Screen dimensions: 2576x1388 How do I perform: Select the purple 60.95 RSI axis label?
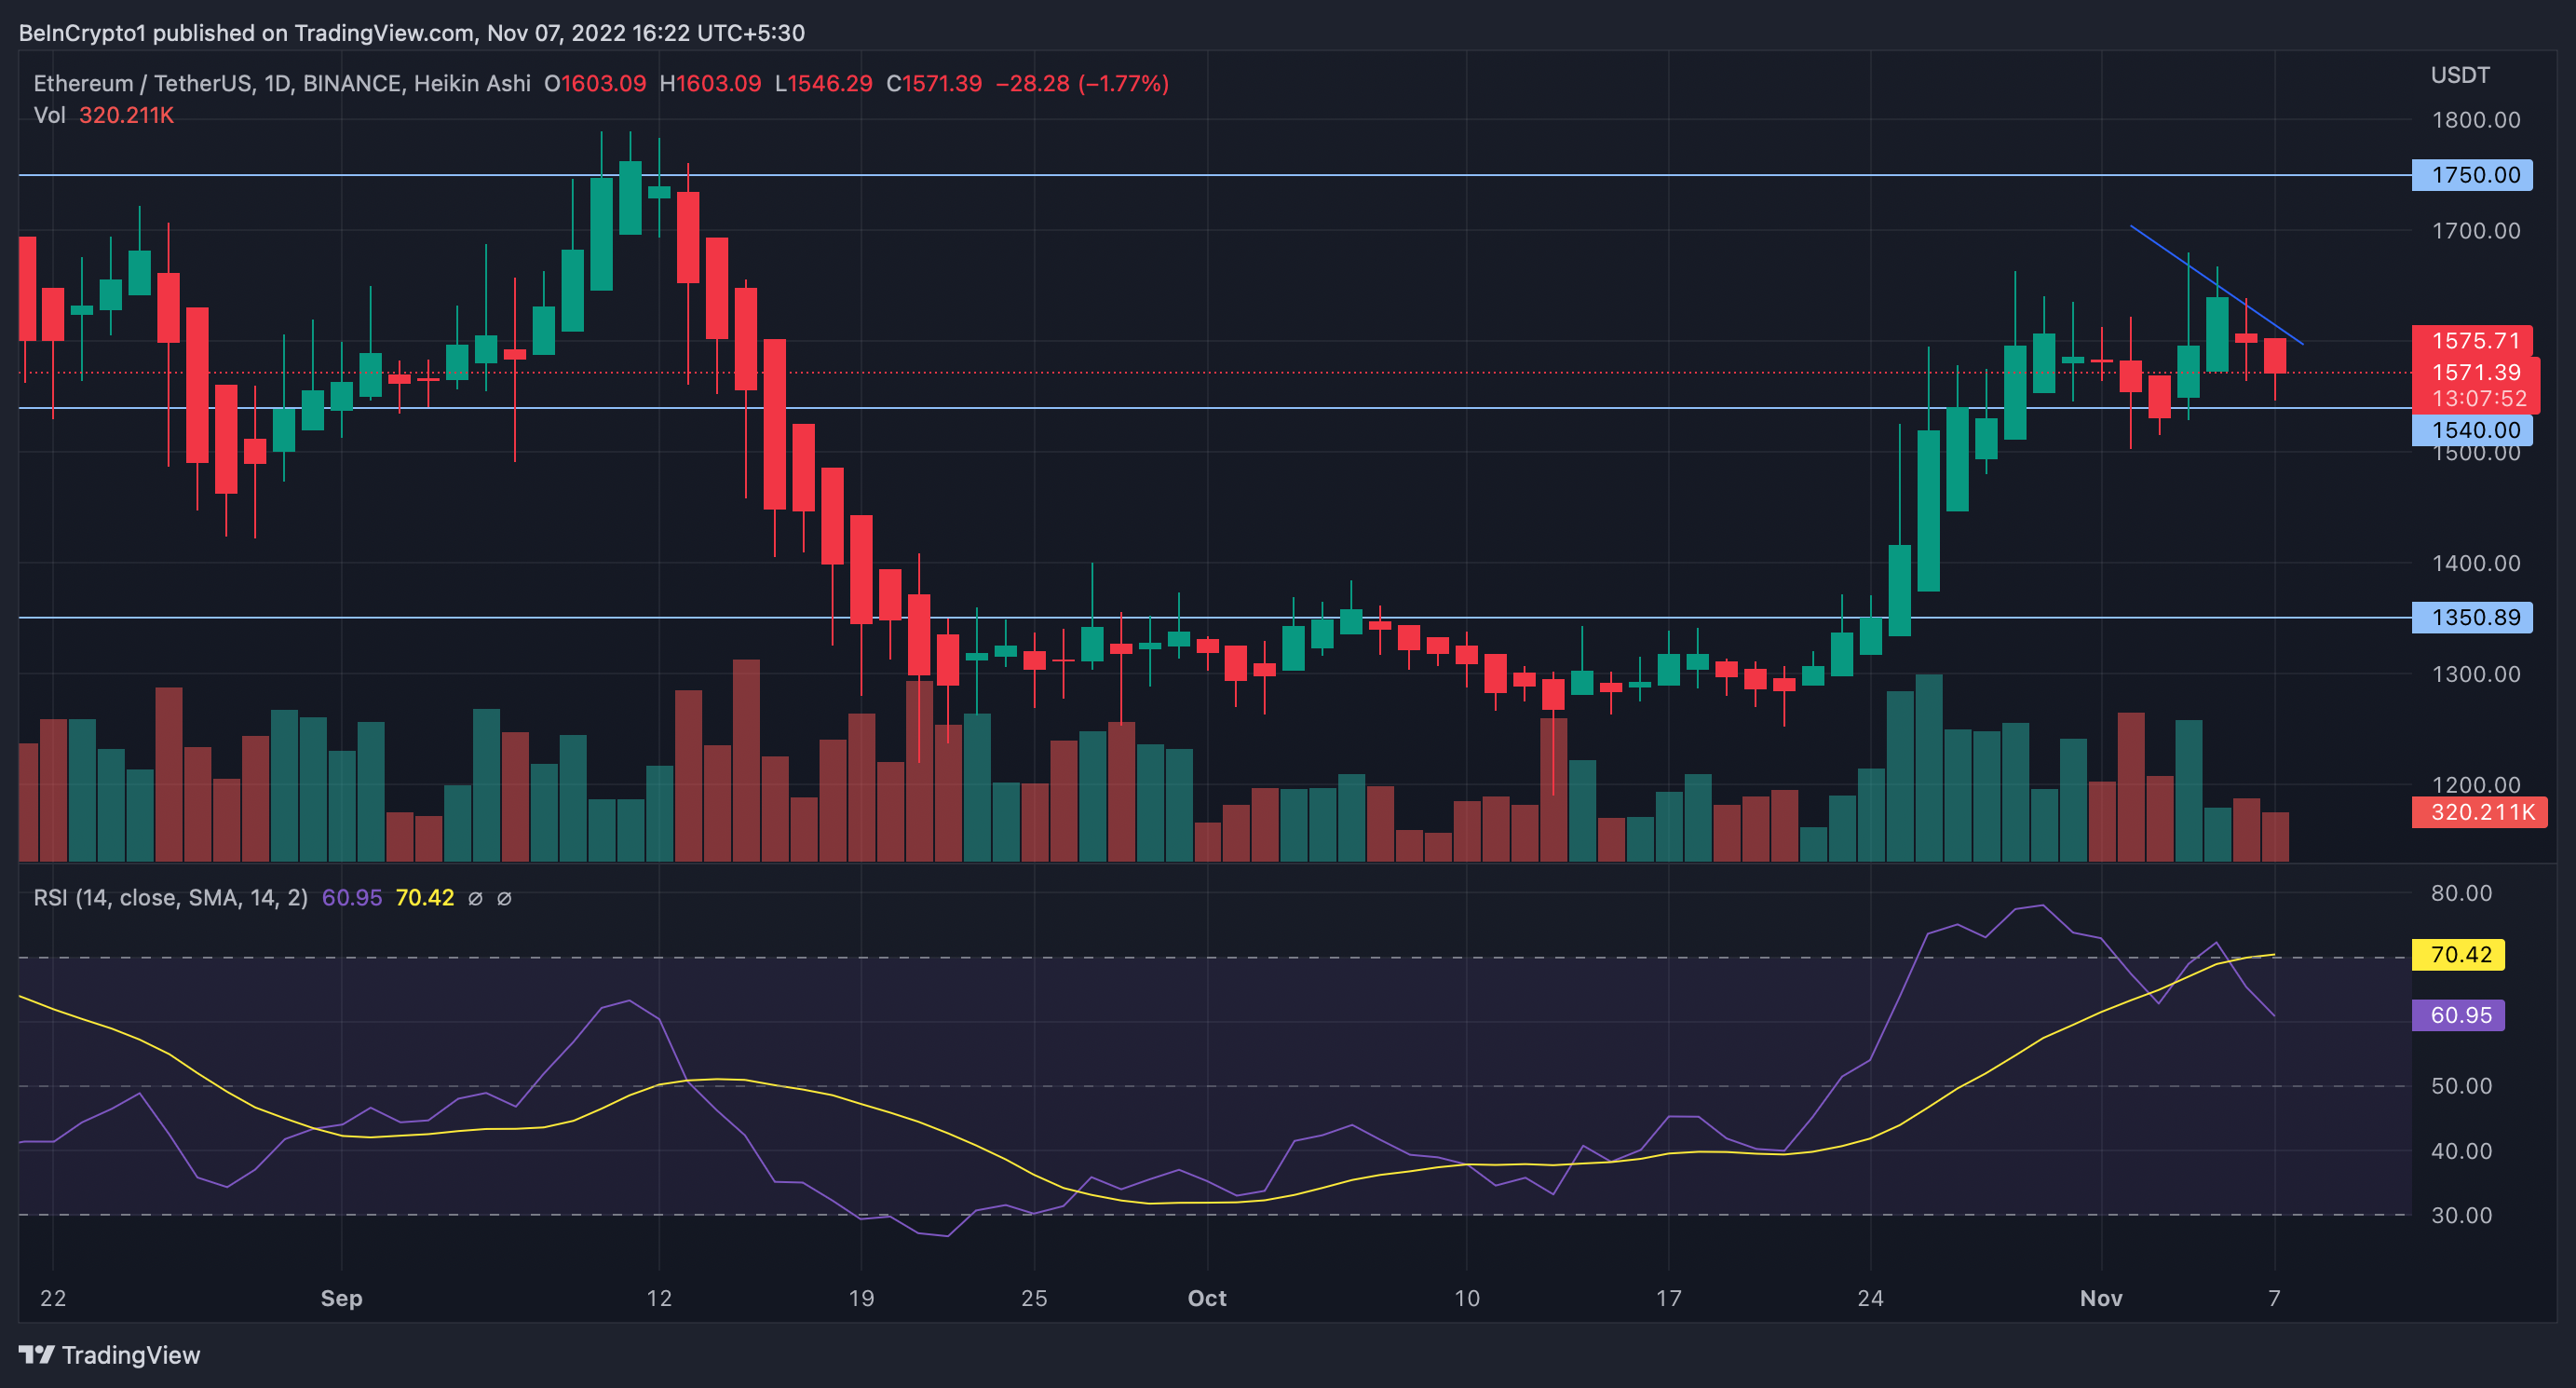pyautogui.click(x=2458, y=1015)
